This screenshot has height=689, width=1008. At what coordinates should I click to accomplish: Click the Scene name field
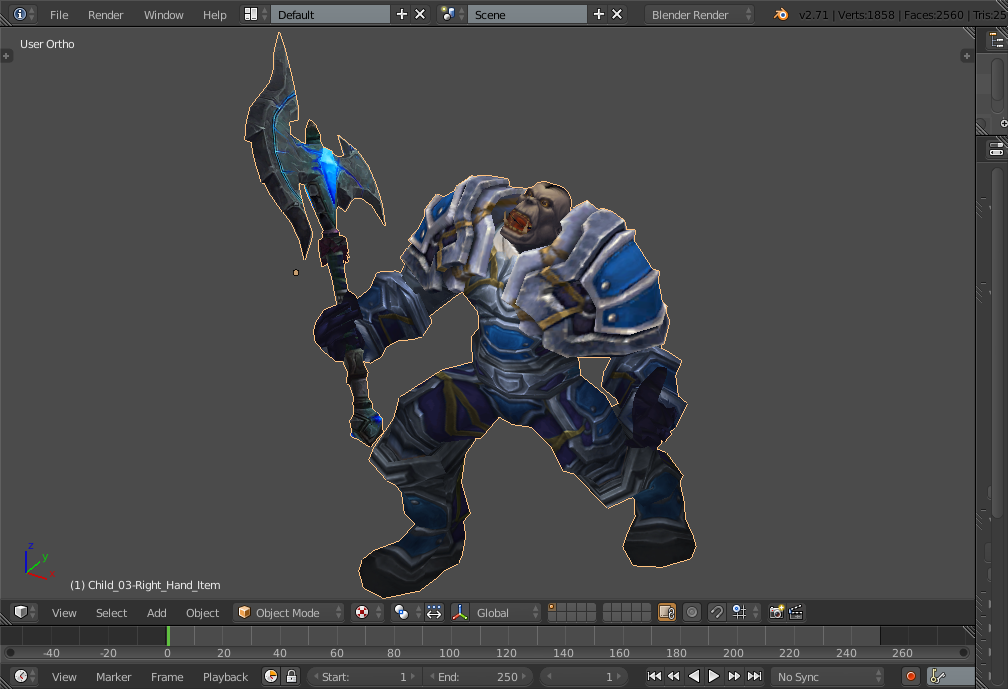pos(527,14)
